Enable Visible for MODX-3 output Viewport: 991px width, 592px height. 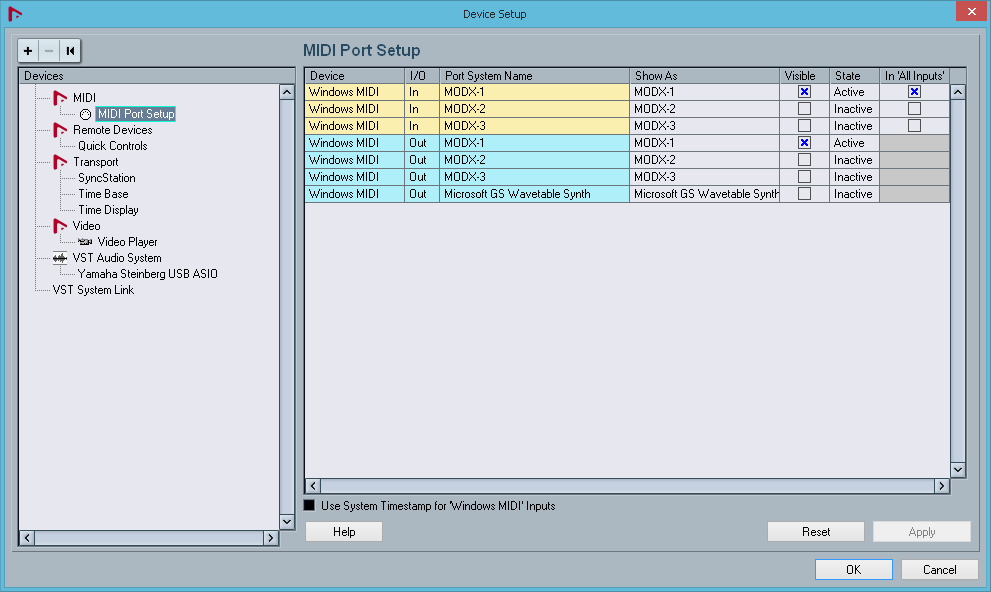[x=804, y=177]
